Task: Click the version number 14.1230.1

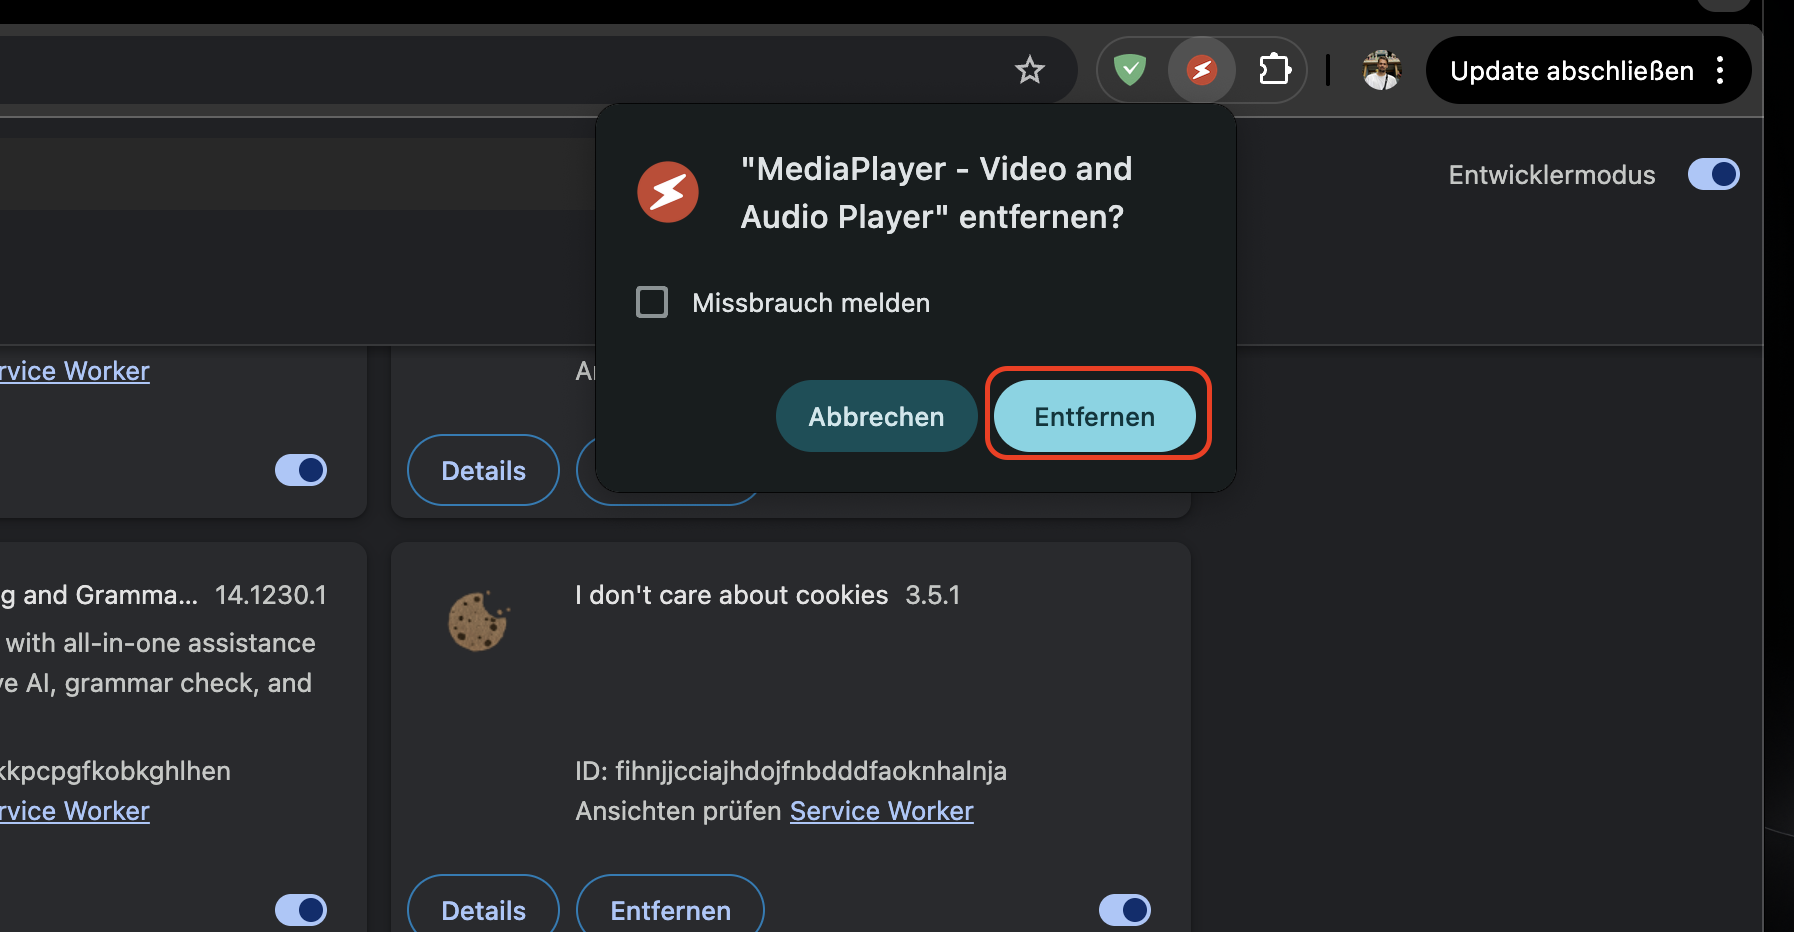Action: [271, 595]
